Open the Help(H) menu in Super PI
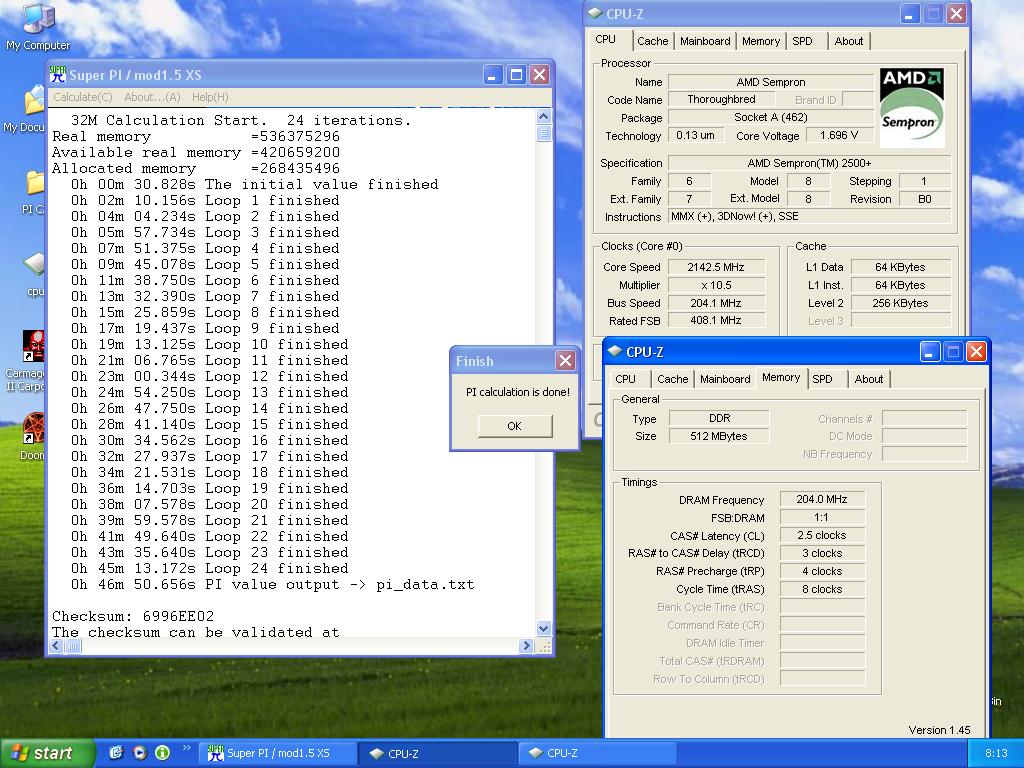Screen dimensions: 1024x768 tap(210, 97)
